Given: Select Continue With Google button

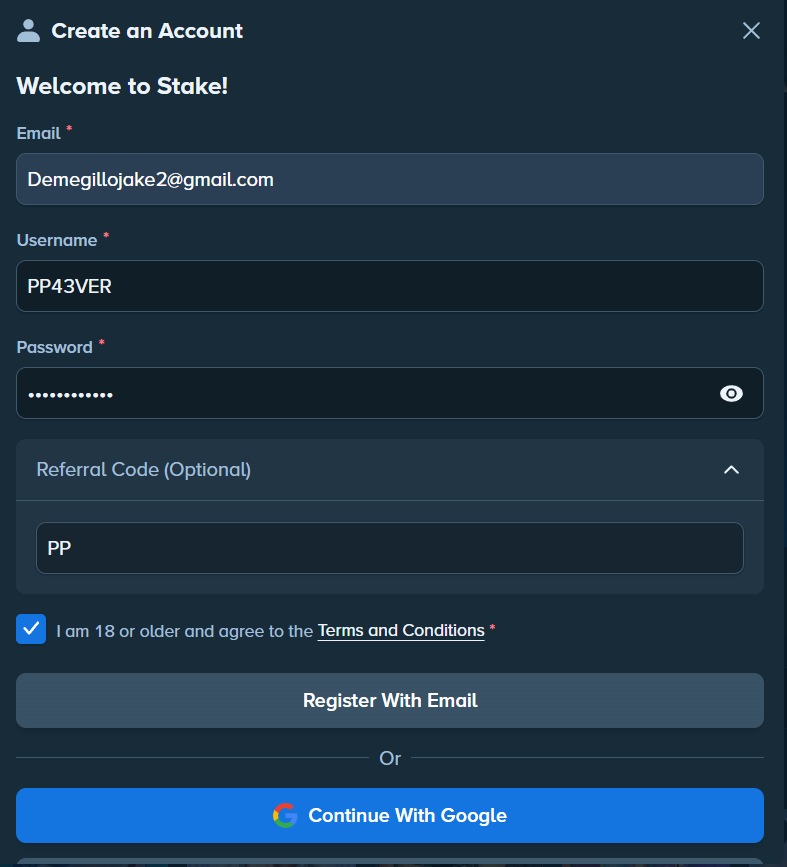Looking at the screenshot, I should [390, 816].
